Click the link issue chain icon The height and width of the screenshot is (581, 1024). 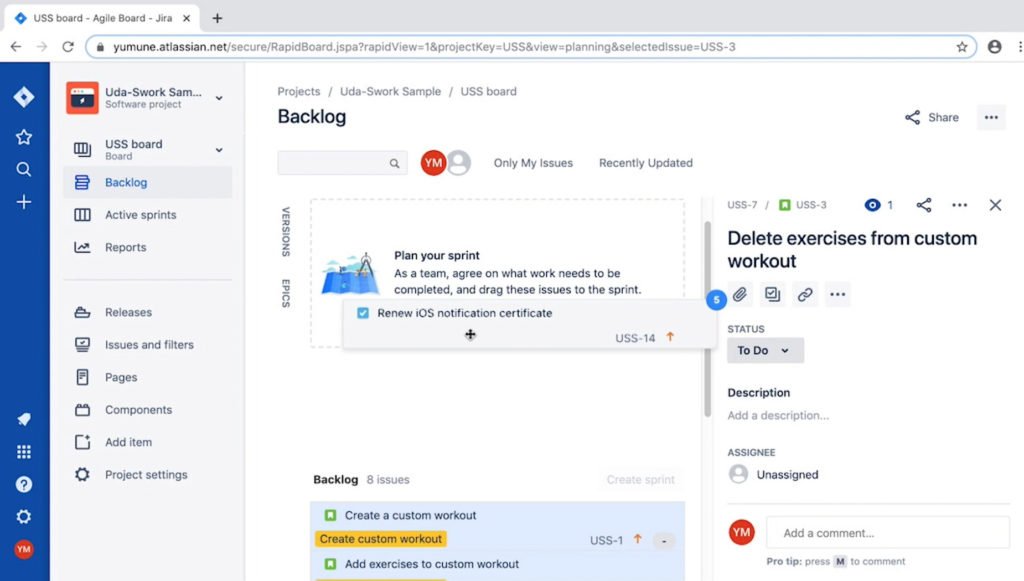point(805,294)
